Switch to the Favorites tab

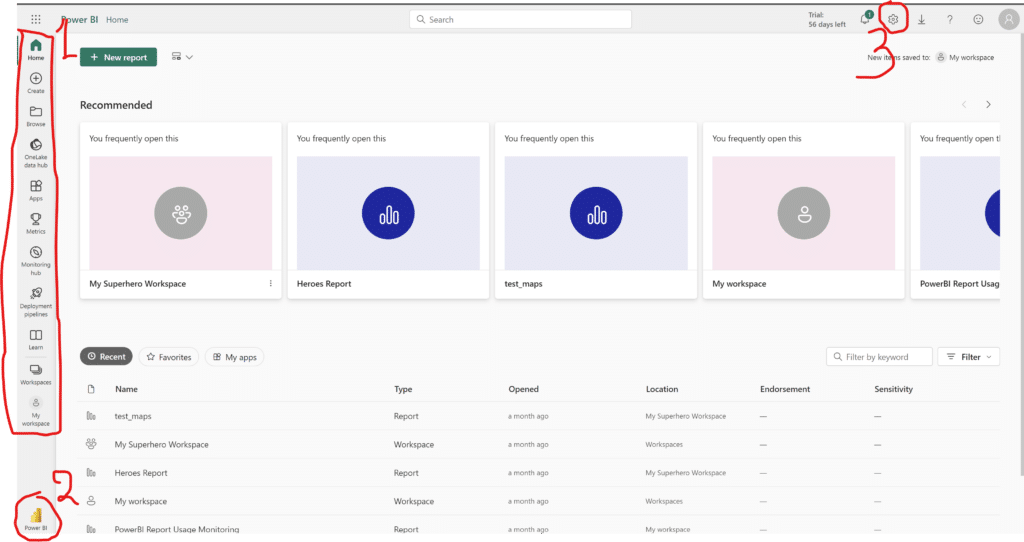point(168,357)
